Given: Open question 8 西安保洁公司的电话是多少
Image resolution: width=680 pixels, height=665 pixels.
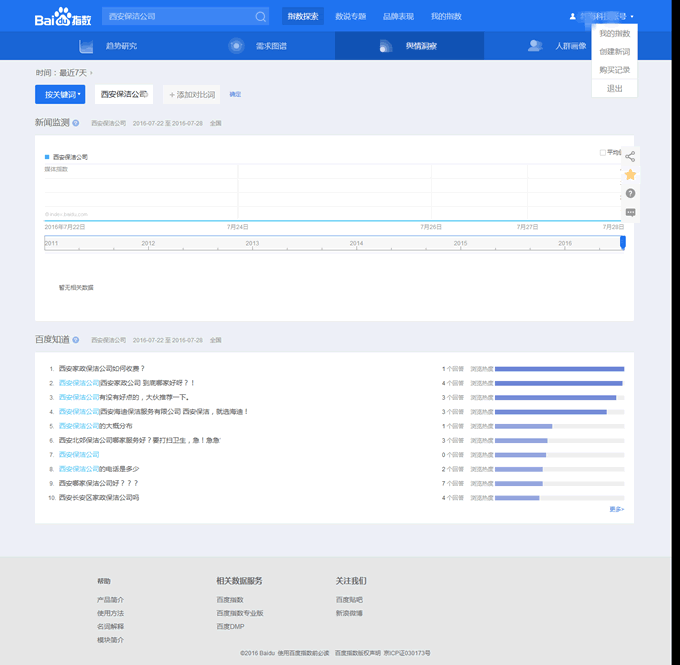Looking at the screenshot, I should 99,468.
